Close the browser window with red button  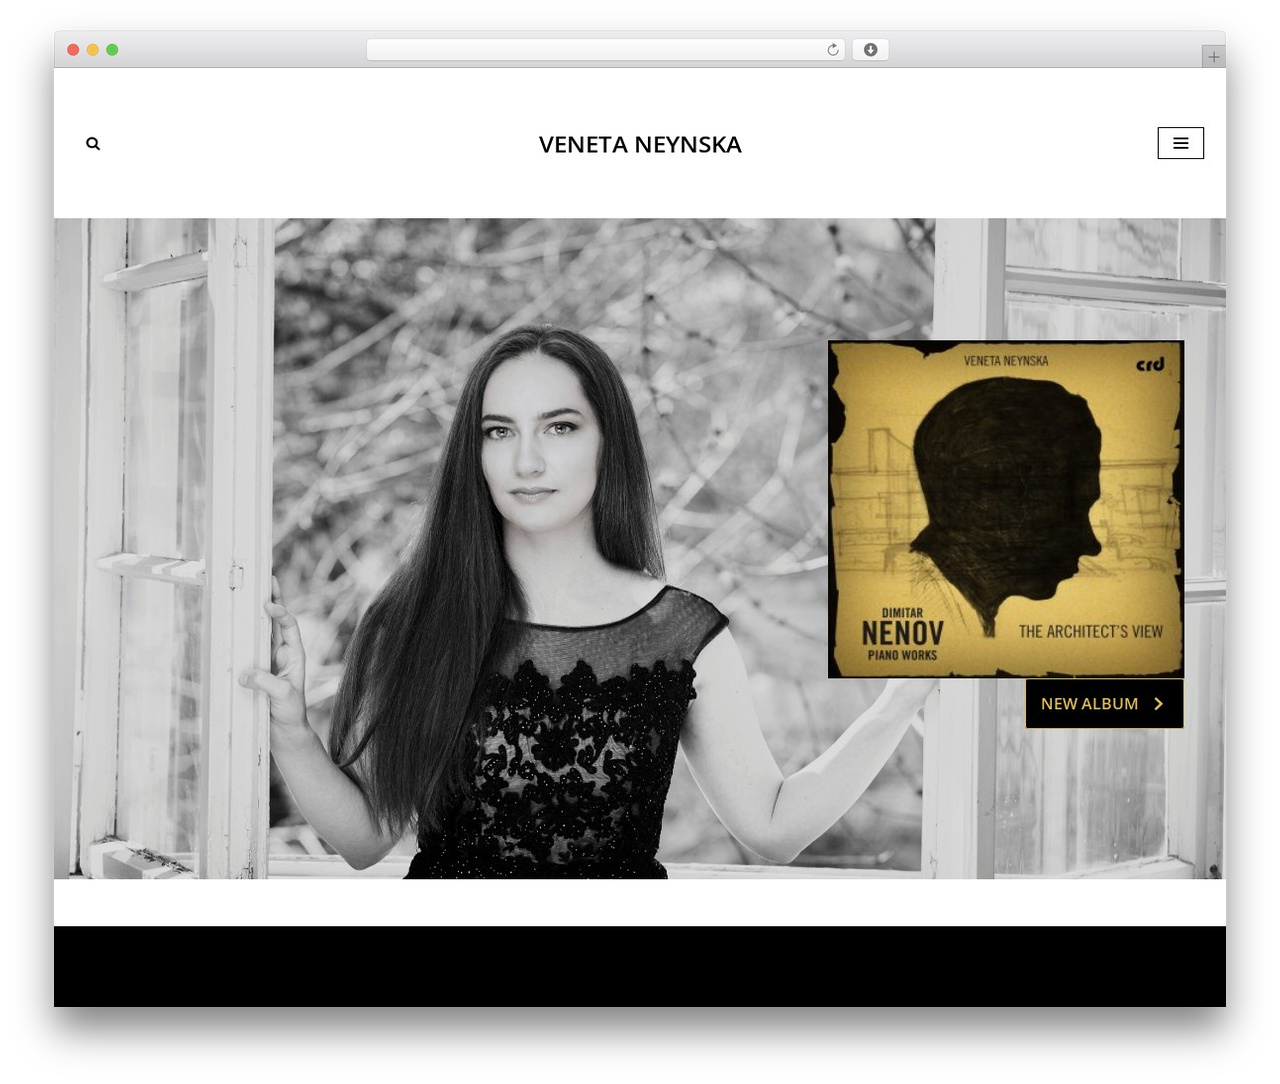click(x=73, y=50)
